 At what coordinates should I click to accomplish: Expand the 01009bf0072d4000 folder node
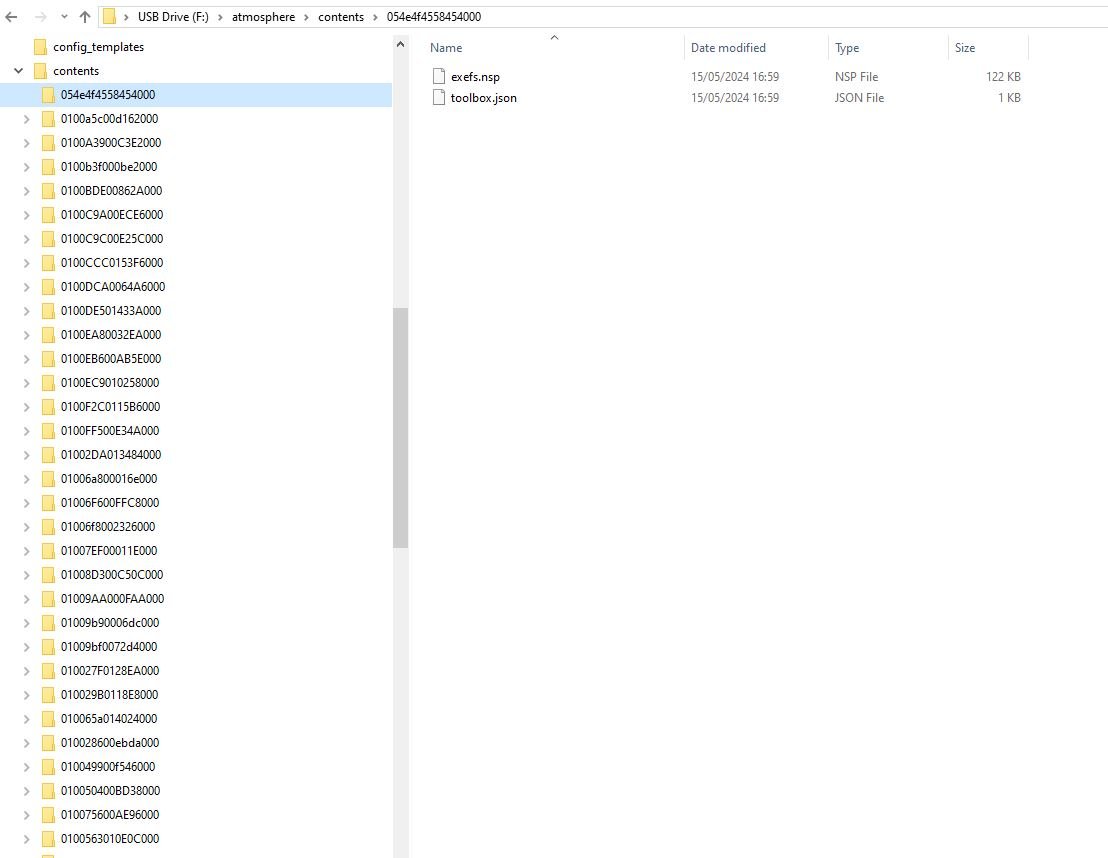point(26,647)
